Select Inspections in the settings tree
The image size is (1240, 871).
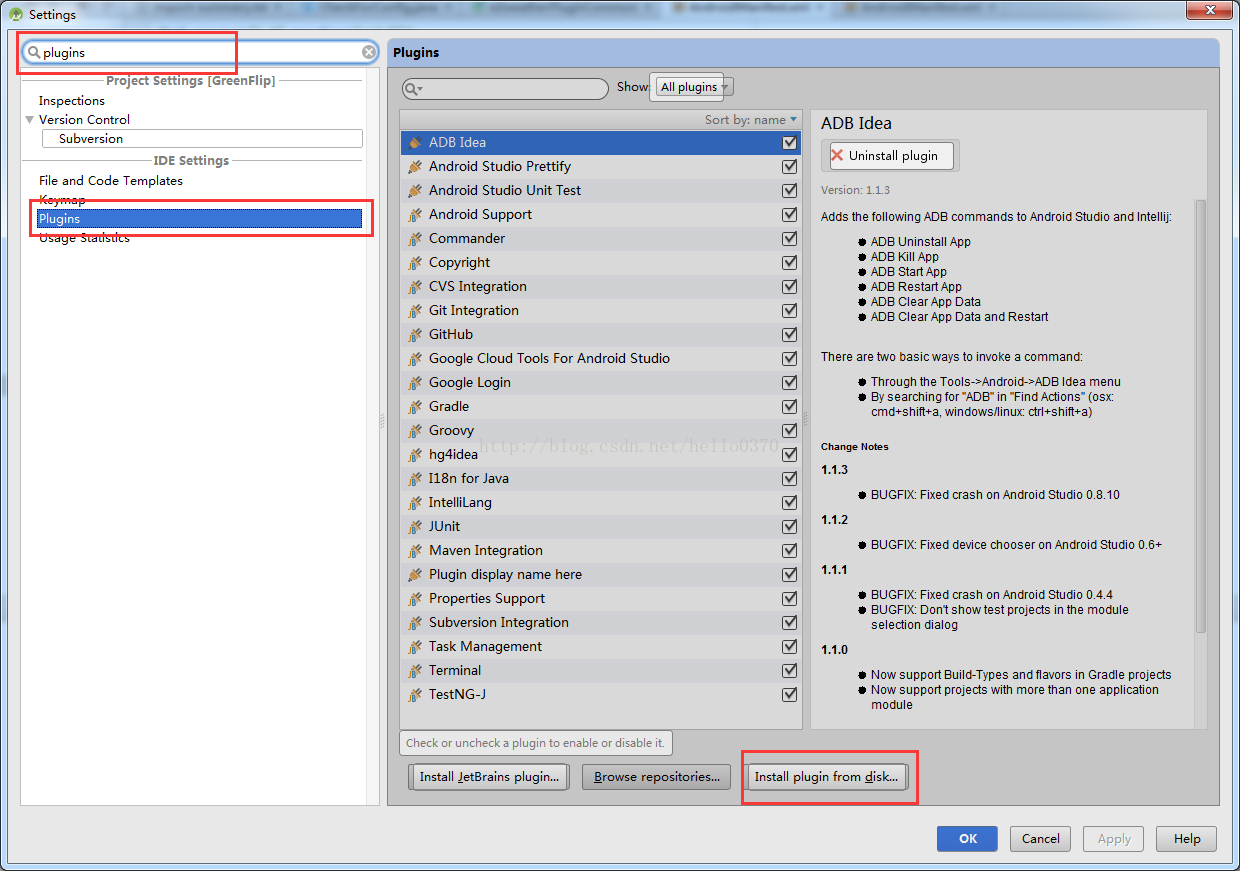[x=72, y=100]
